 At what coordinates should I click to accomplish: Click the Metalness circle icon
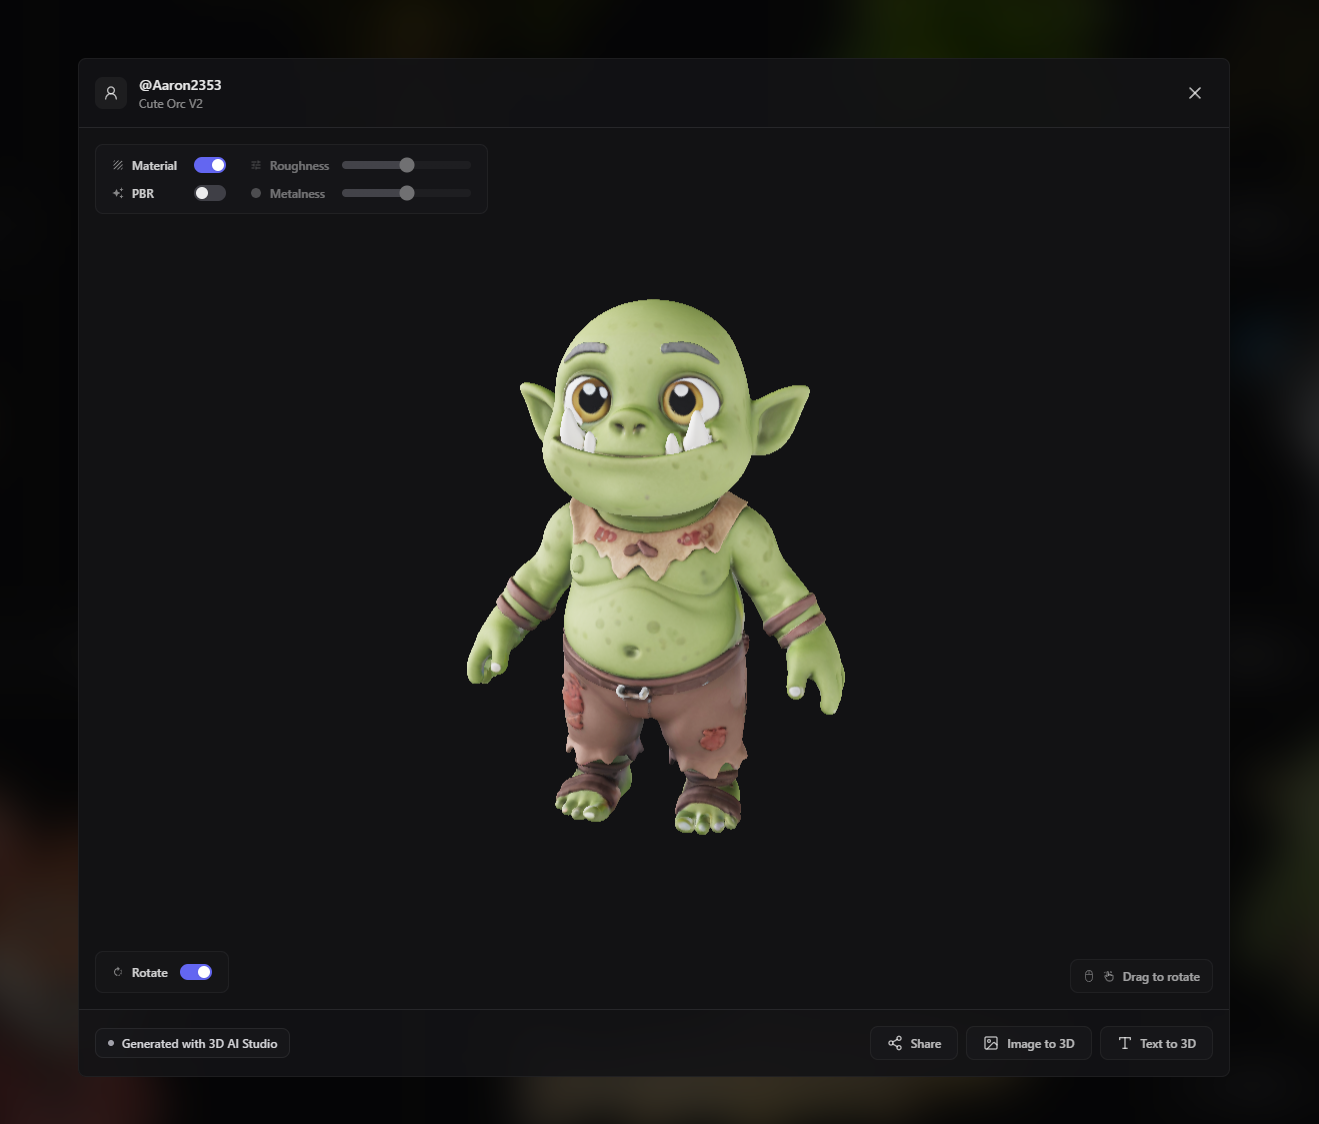tap(256, 193)
